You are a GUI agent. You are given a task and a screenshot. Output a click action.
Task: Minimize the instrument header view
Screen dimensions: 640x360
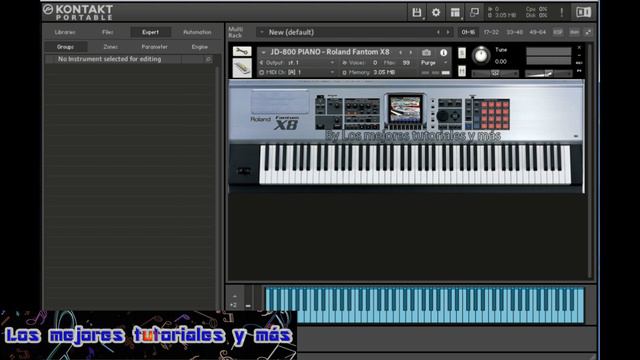[579, 55]
